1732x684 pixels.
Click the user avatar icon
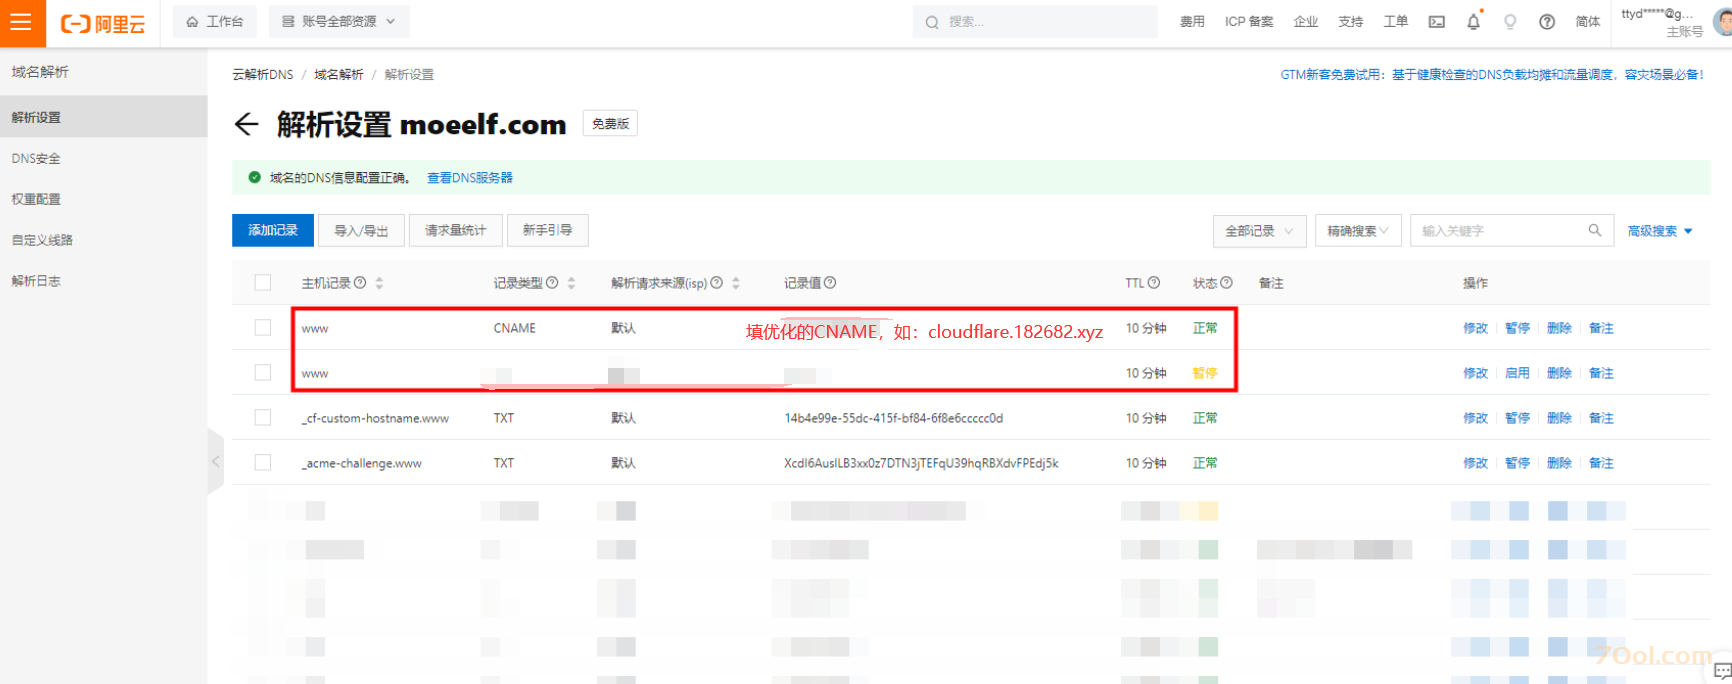coord(1722,22)
